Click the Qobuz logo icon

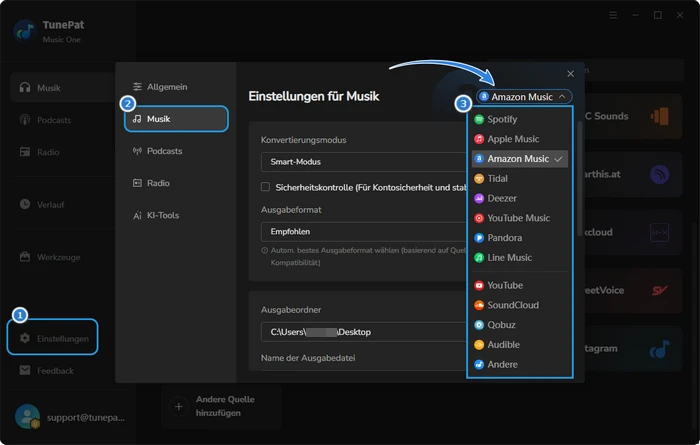(x=479, y=324)
